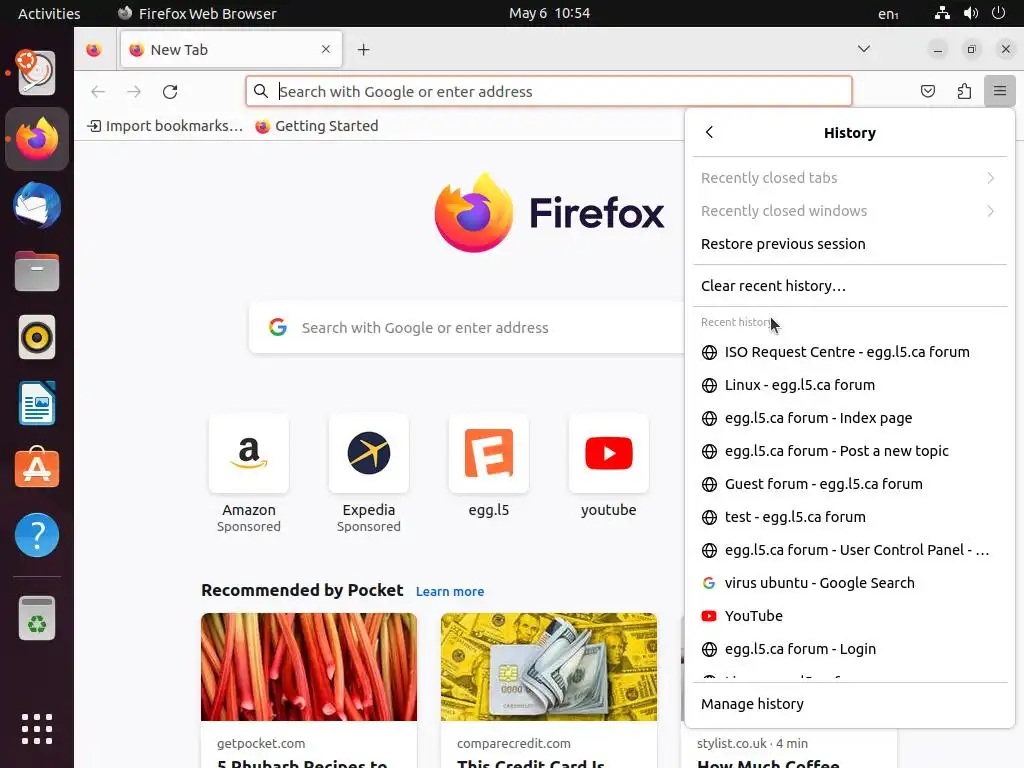1024x768 pixels.
Task: Click the Learn more link next to Pocket
Action: click(450, 591)
